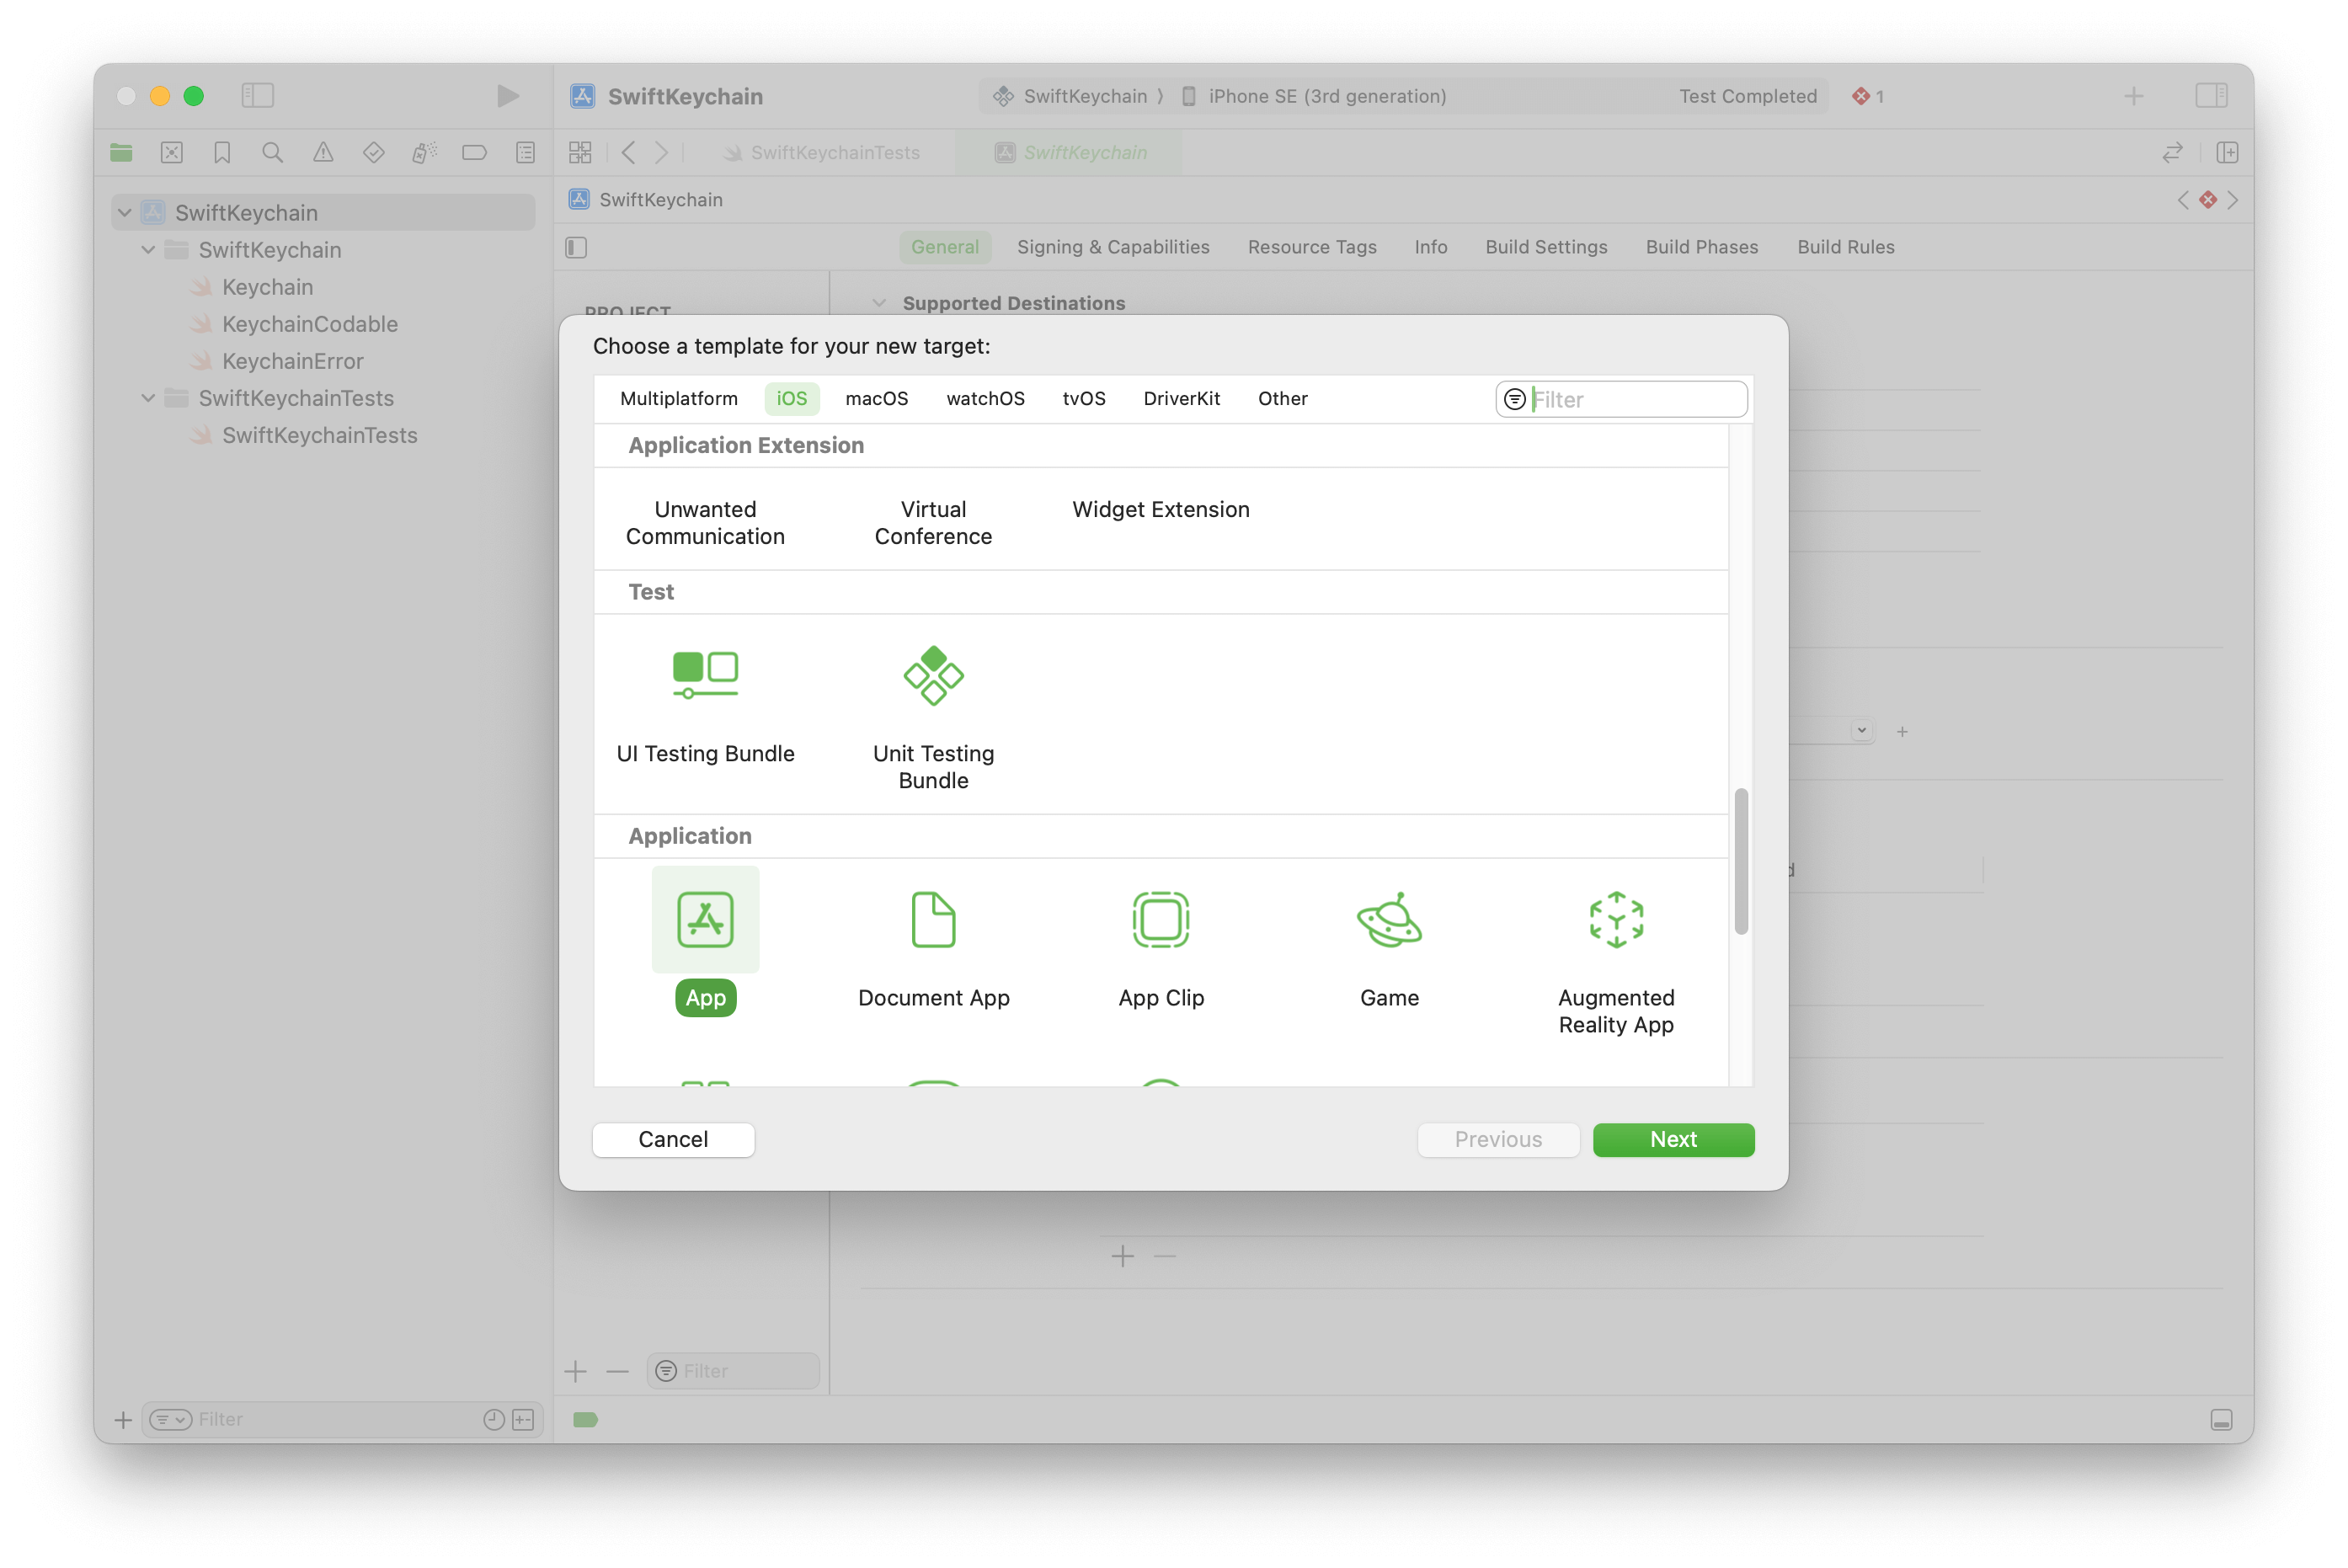
Task: Collapse the SwiftKeychainTests folder group
Action: click(148, 397)
